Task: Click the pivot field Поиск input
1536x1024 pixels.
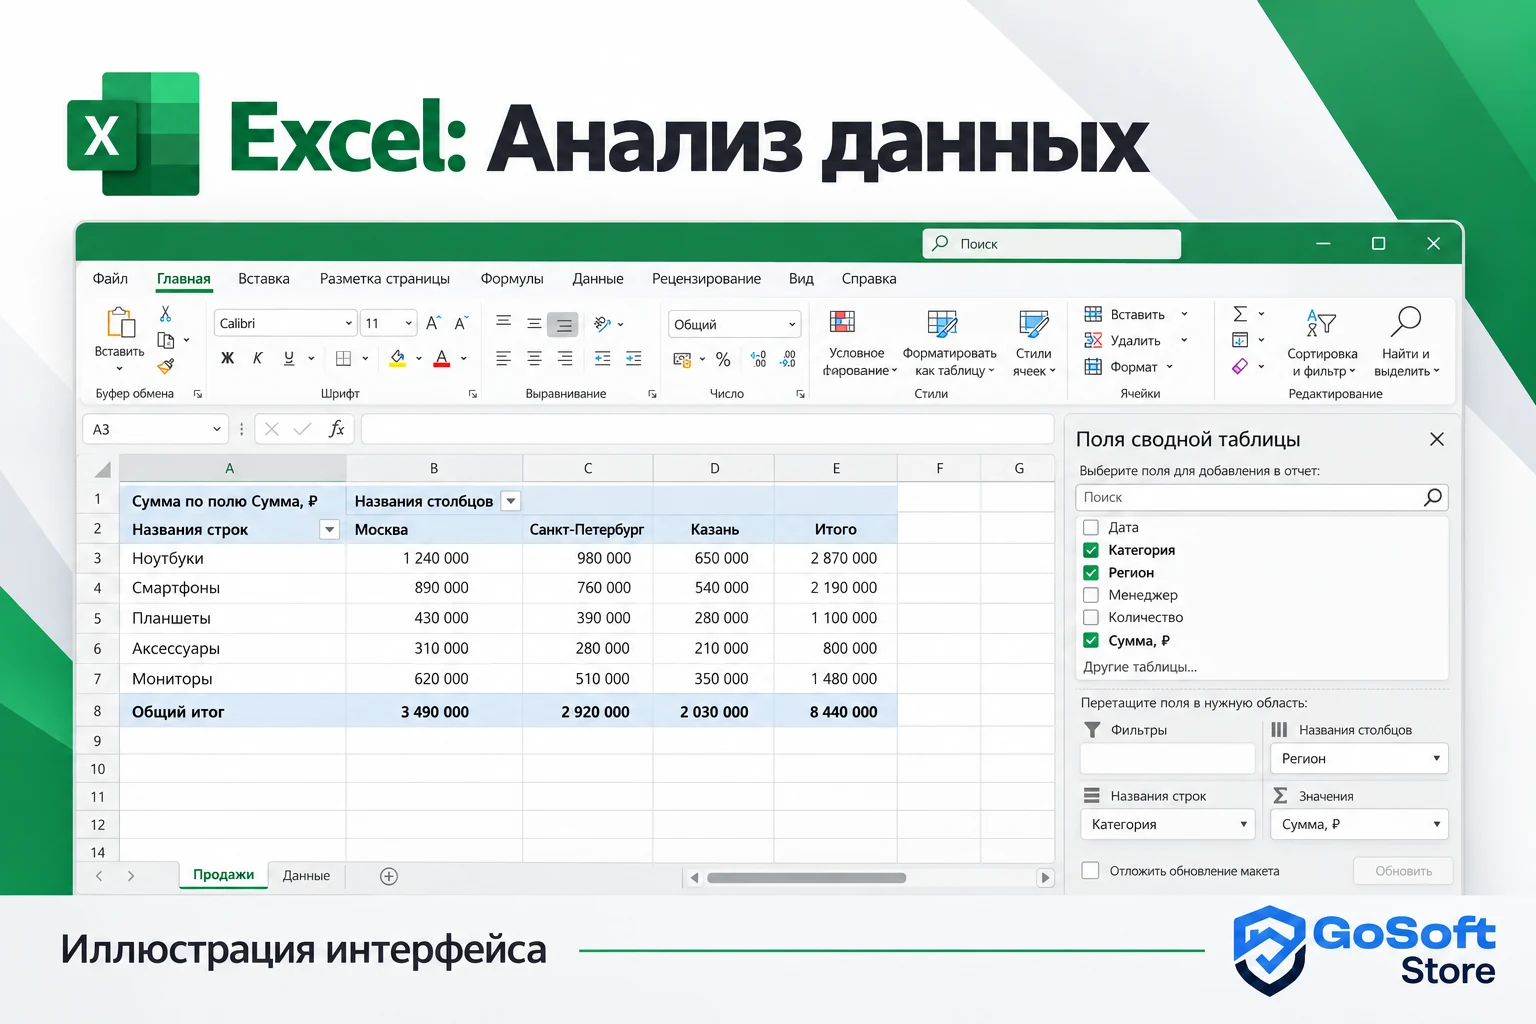Action: (1261, 497)
